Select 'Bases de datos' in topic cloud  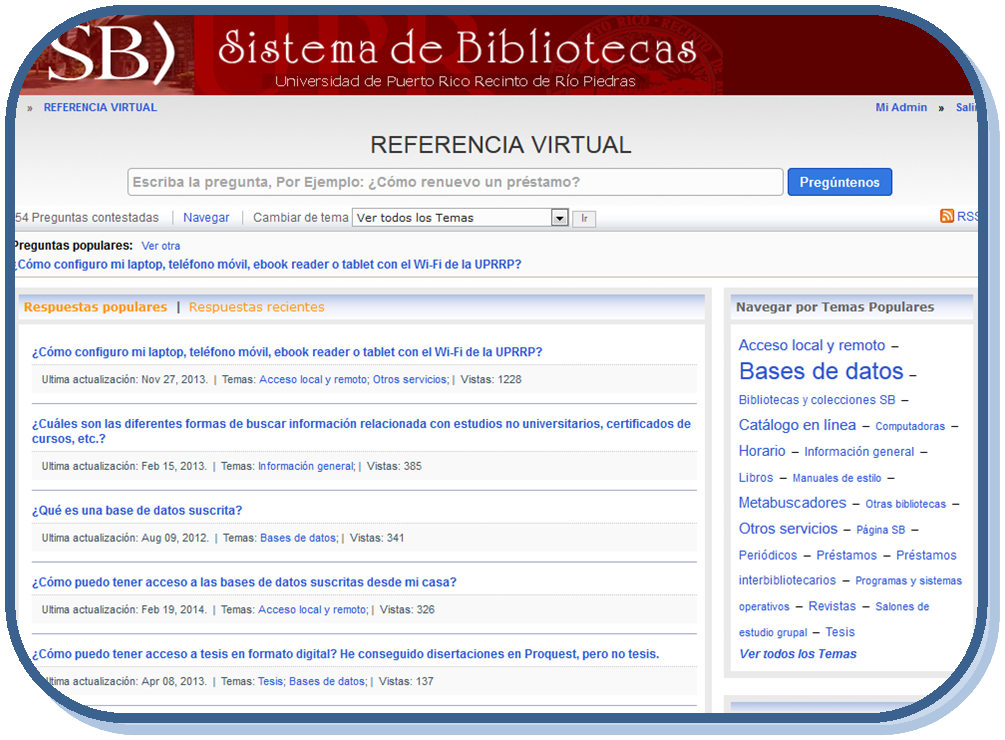click(x=821, y=371)
